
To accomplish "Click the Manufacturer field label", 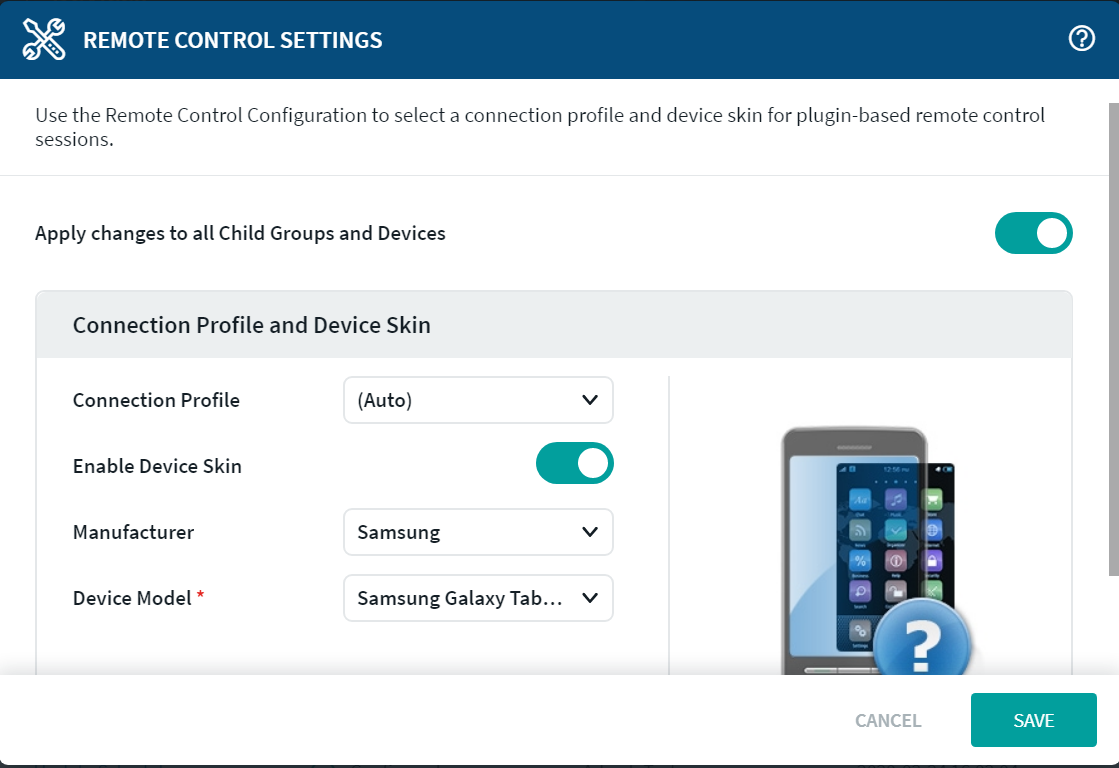I will coord(133,532).
